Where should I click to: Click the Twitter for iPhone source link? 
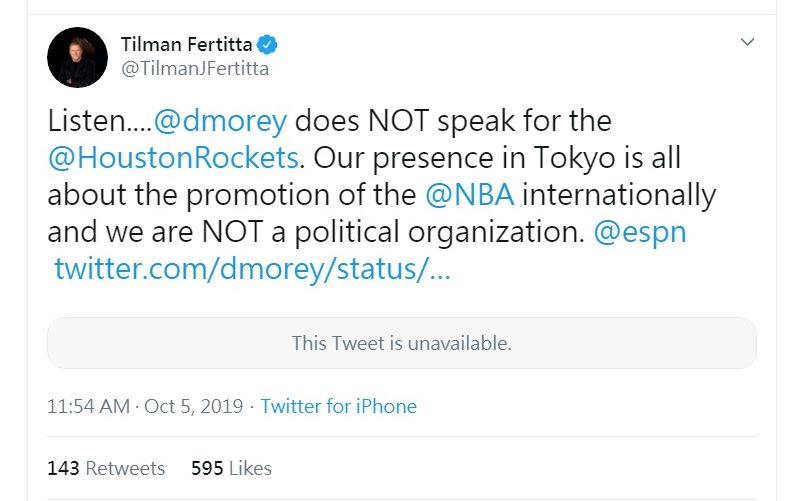click(339, 406)
